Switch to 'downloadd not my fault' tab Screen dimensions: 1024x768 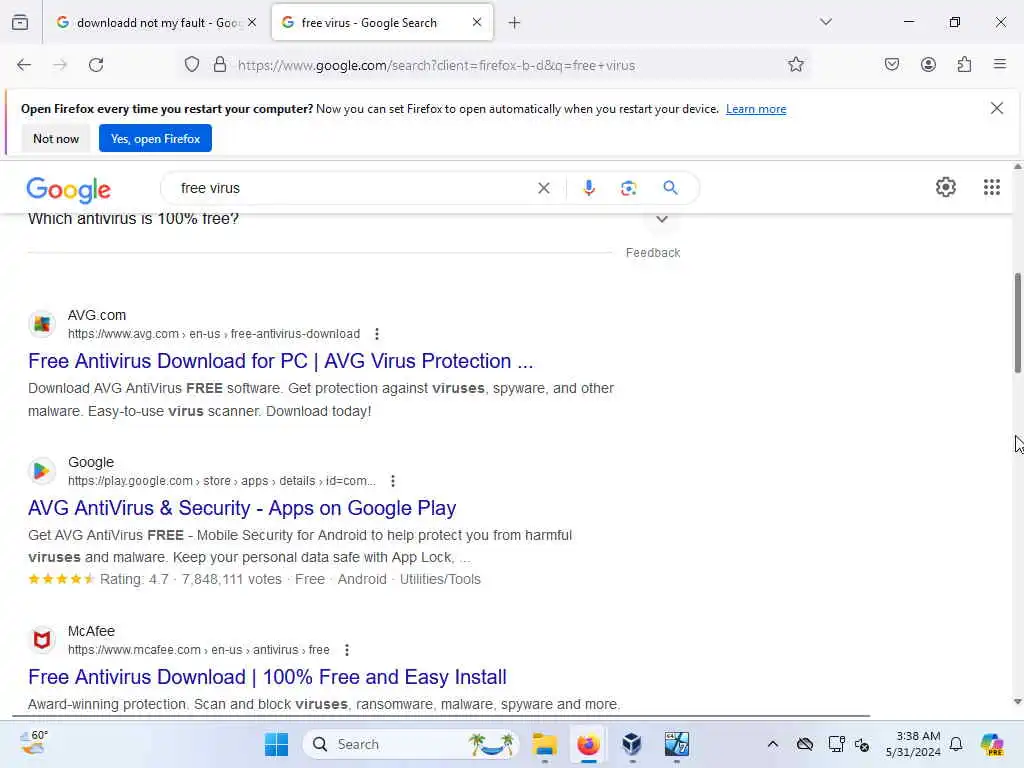click(157, 23)
